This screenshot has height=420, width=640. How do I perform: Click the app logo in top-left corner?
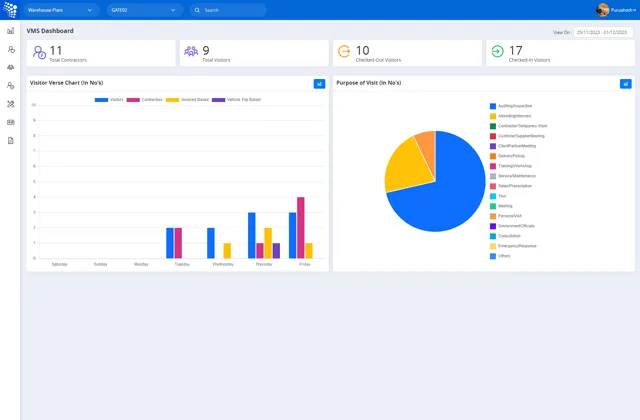(x=10, y=10)
